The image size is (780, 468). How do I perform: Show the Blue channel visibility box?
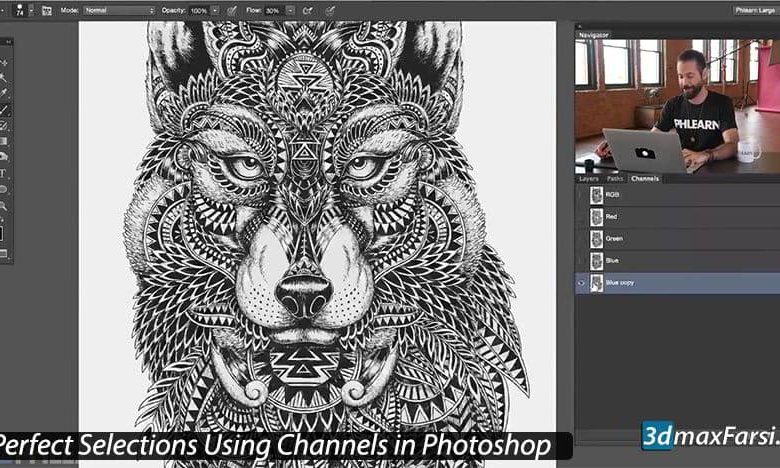pos(581,261)
